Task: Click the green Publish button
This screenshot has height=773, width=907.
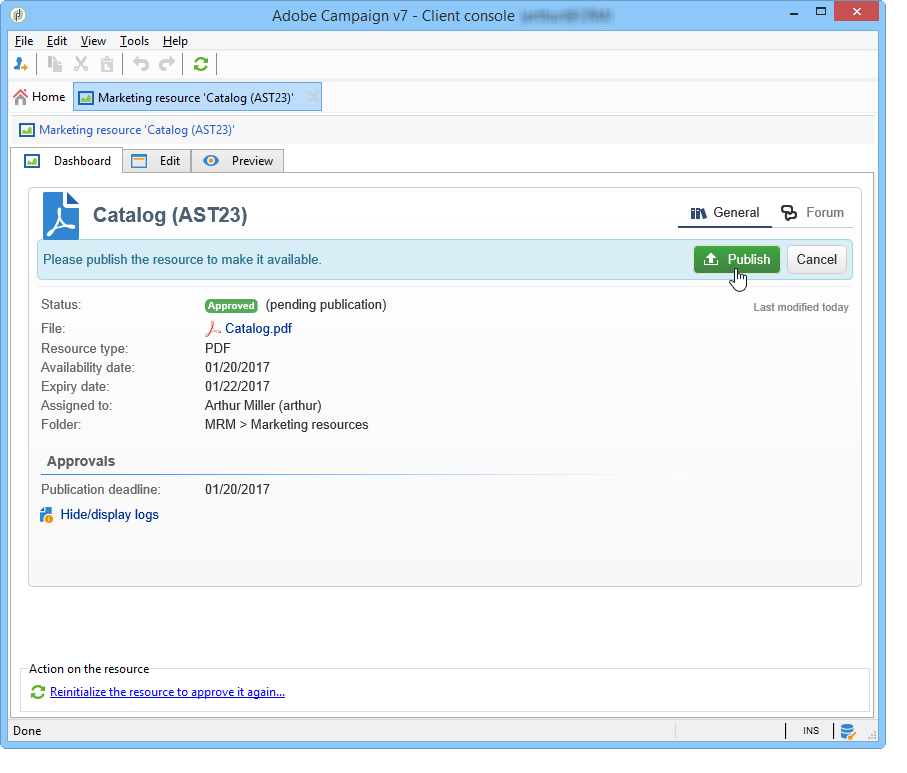Action: [737, 260]
